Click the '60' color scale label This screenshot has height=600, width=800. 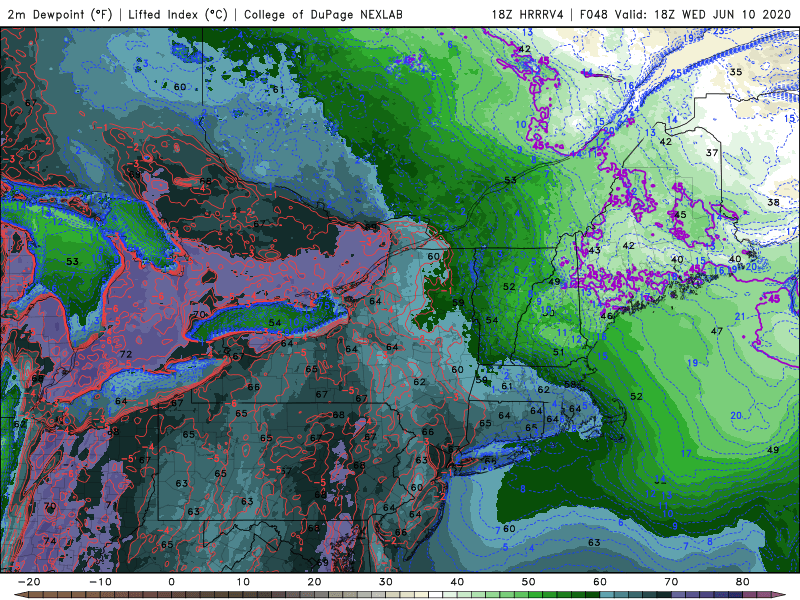(600, 582)
